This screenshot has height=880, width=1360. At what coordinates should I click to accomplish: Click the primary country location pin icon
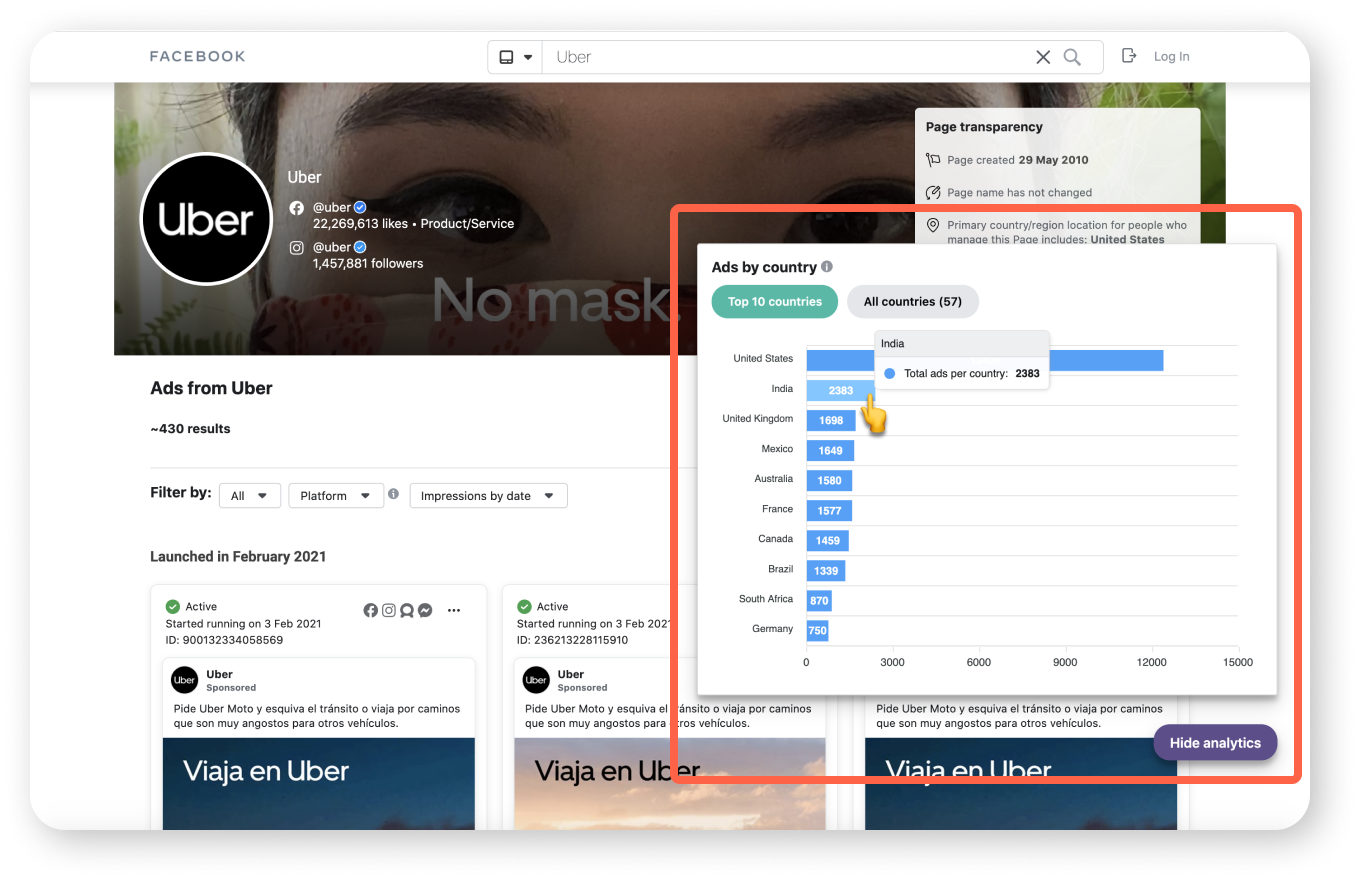coord(933,225)
